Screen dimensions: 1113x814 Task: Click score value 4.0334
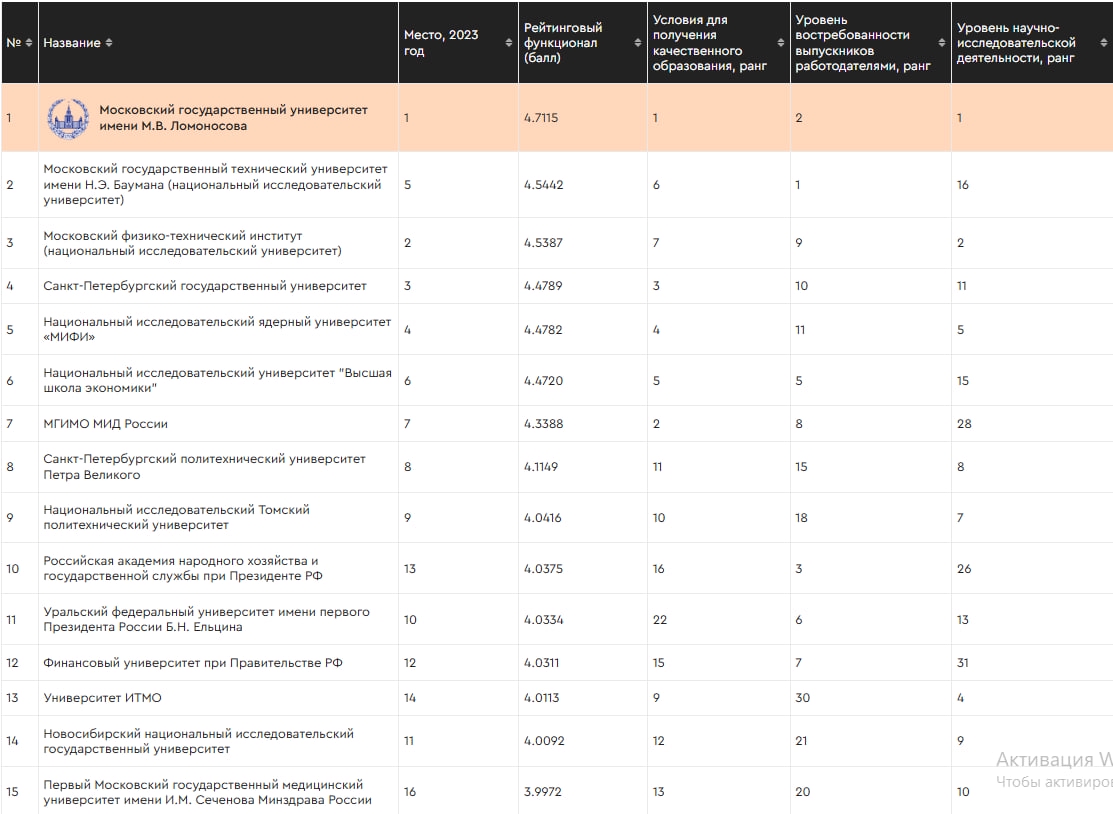coord(544,620)
